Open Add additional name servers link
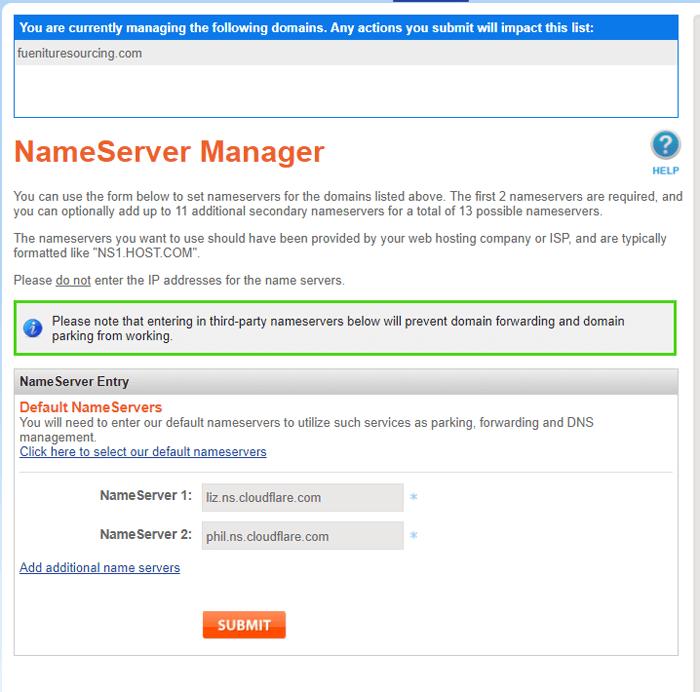 [100, 567]
